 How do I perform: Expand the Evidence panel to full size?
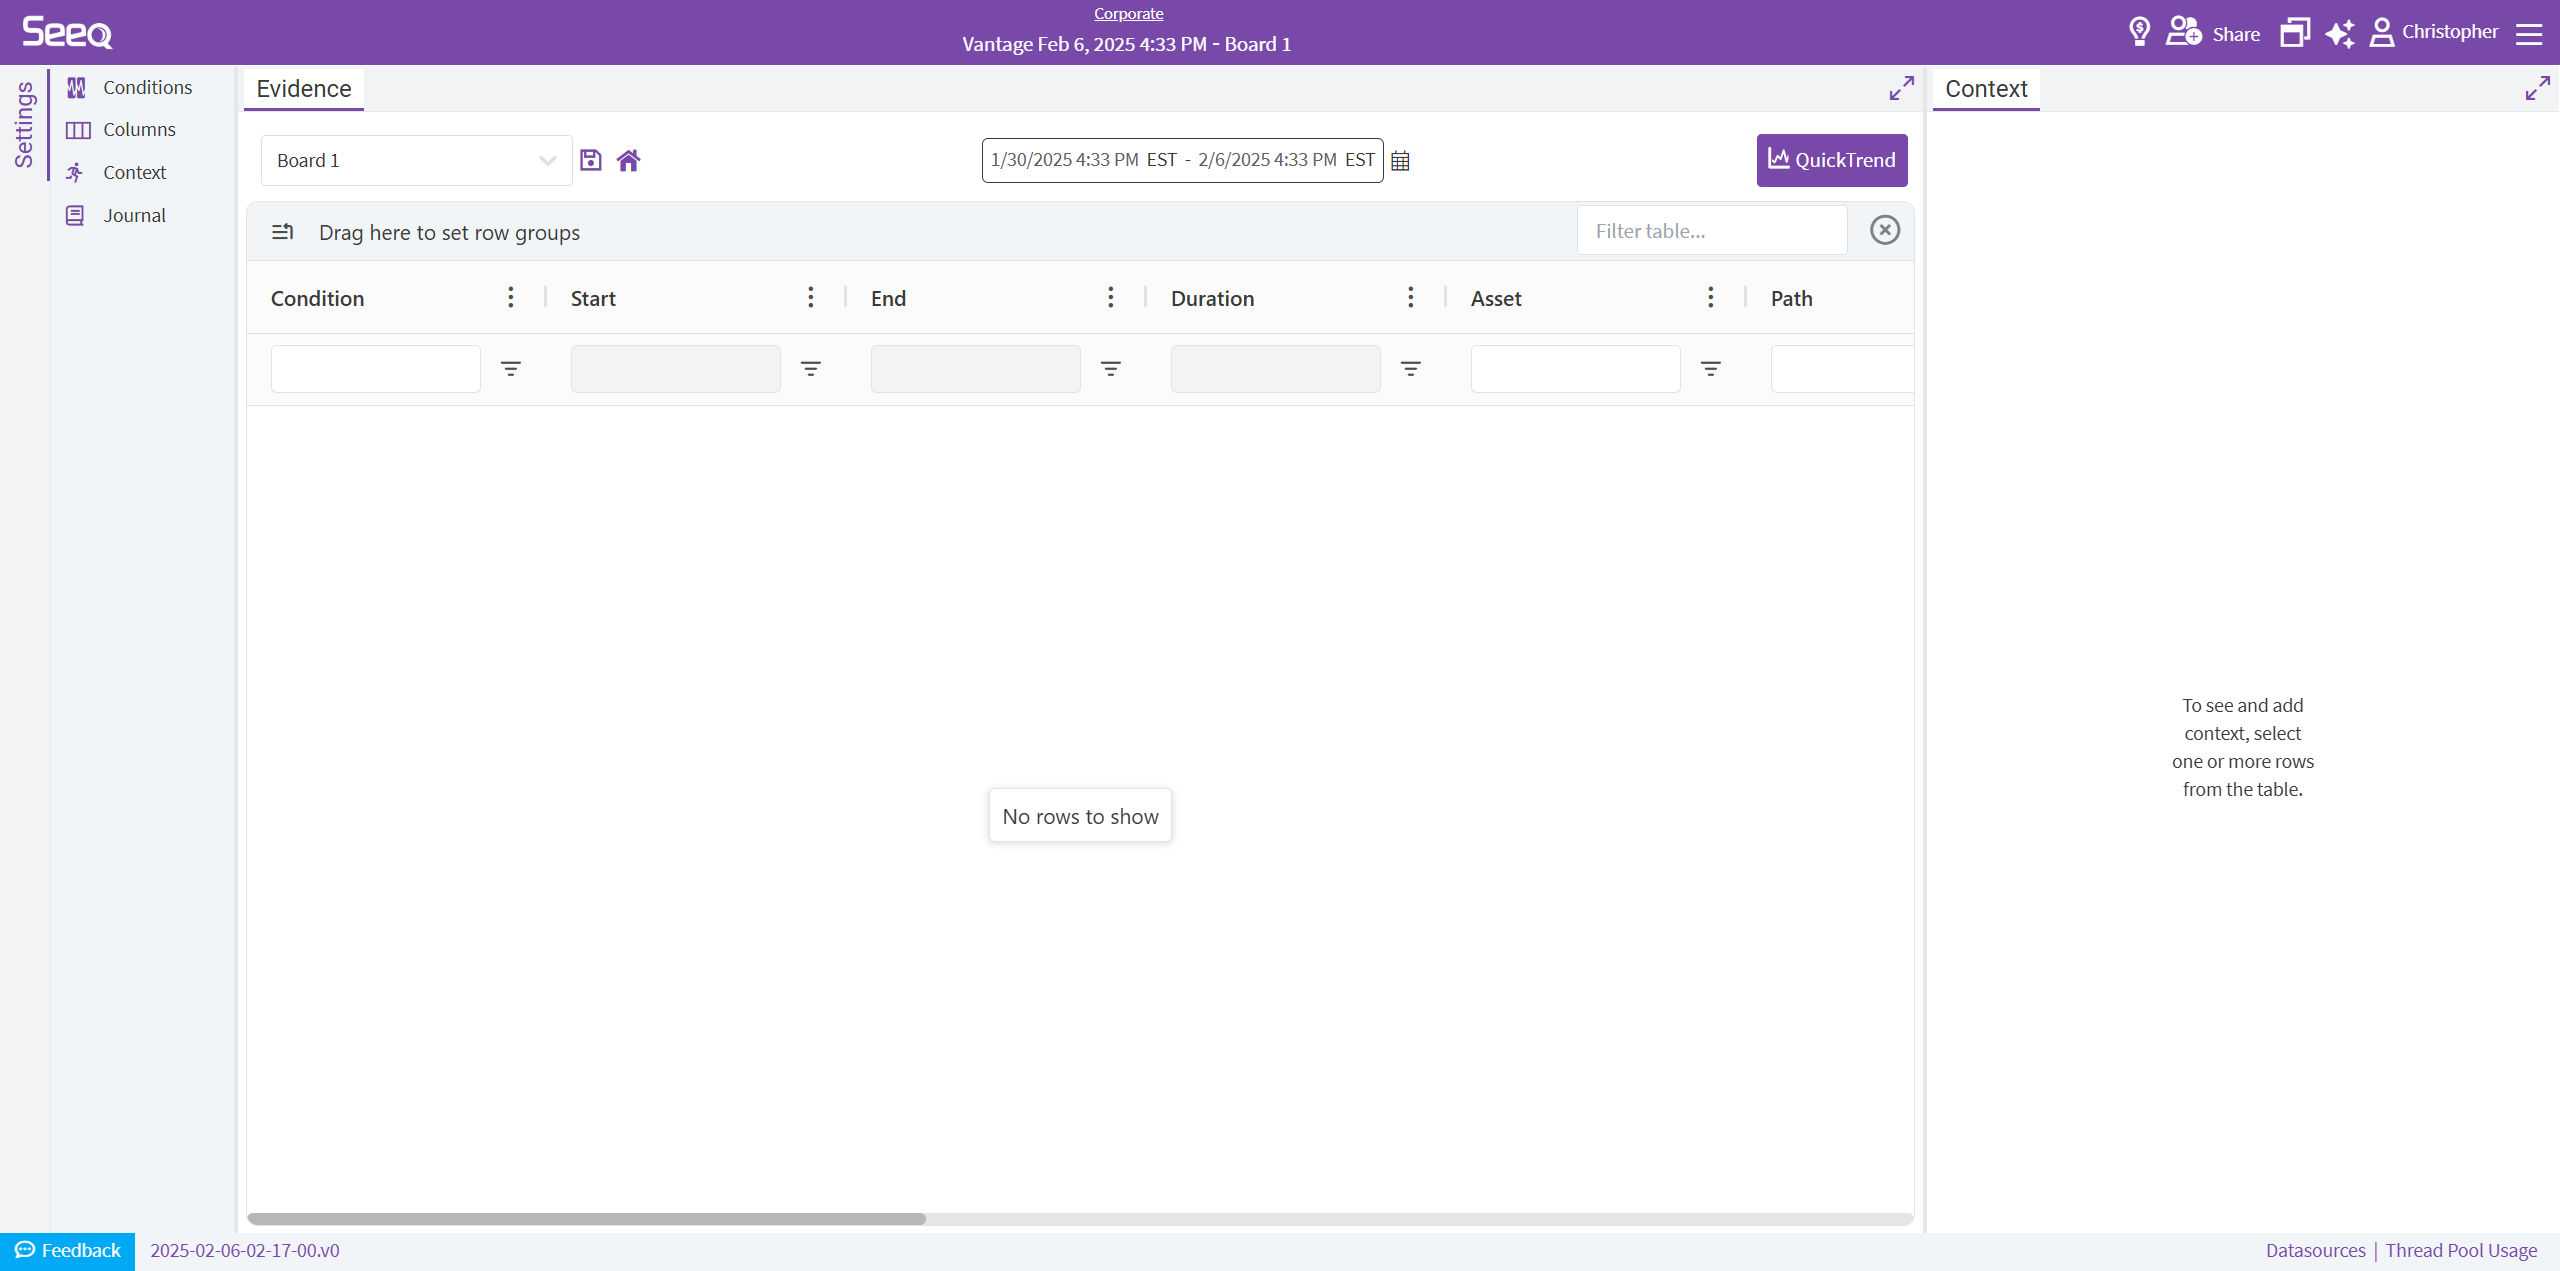(x=1901, y=88)
